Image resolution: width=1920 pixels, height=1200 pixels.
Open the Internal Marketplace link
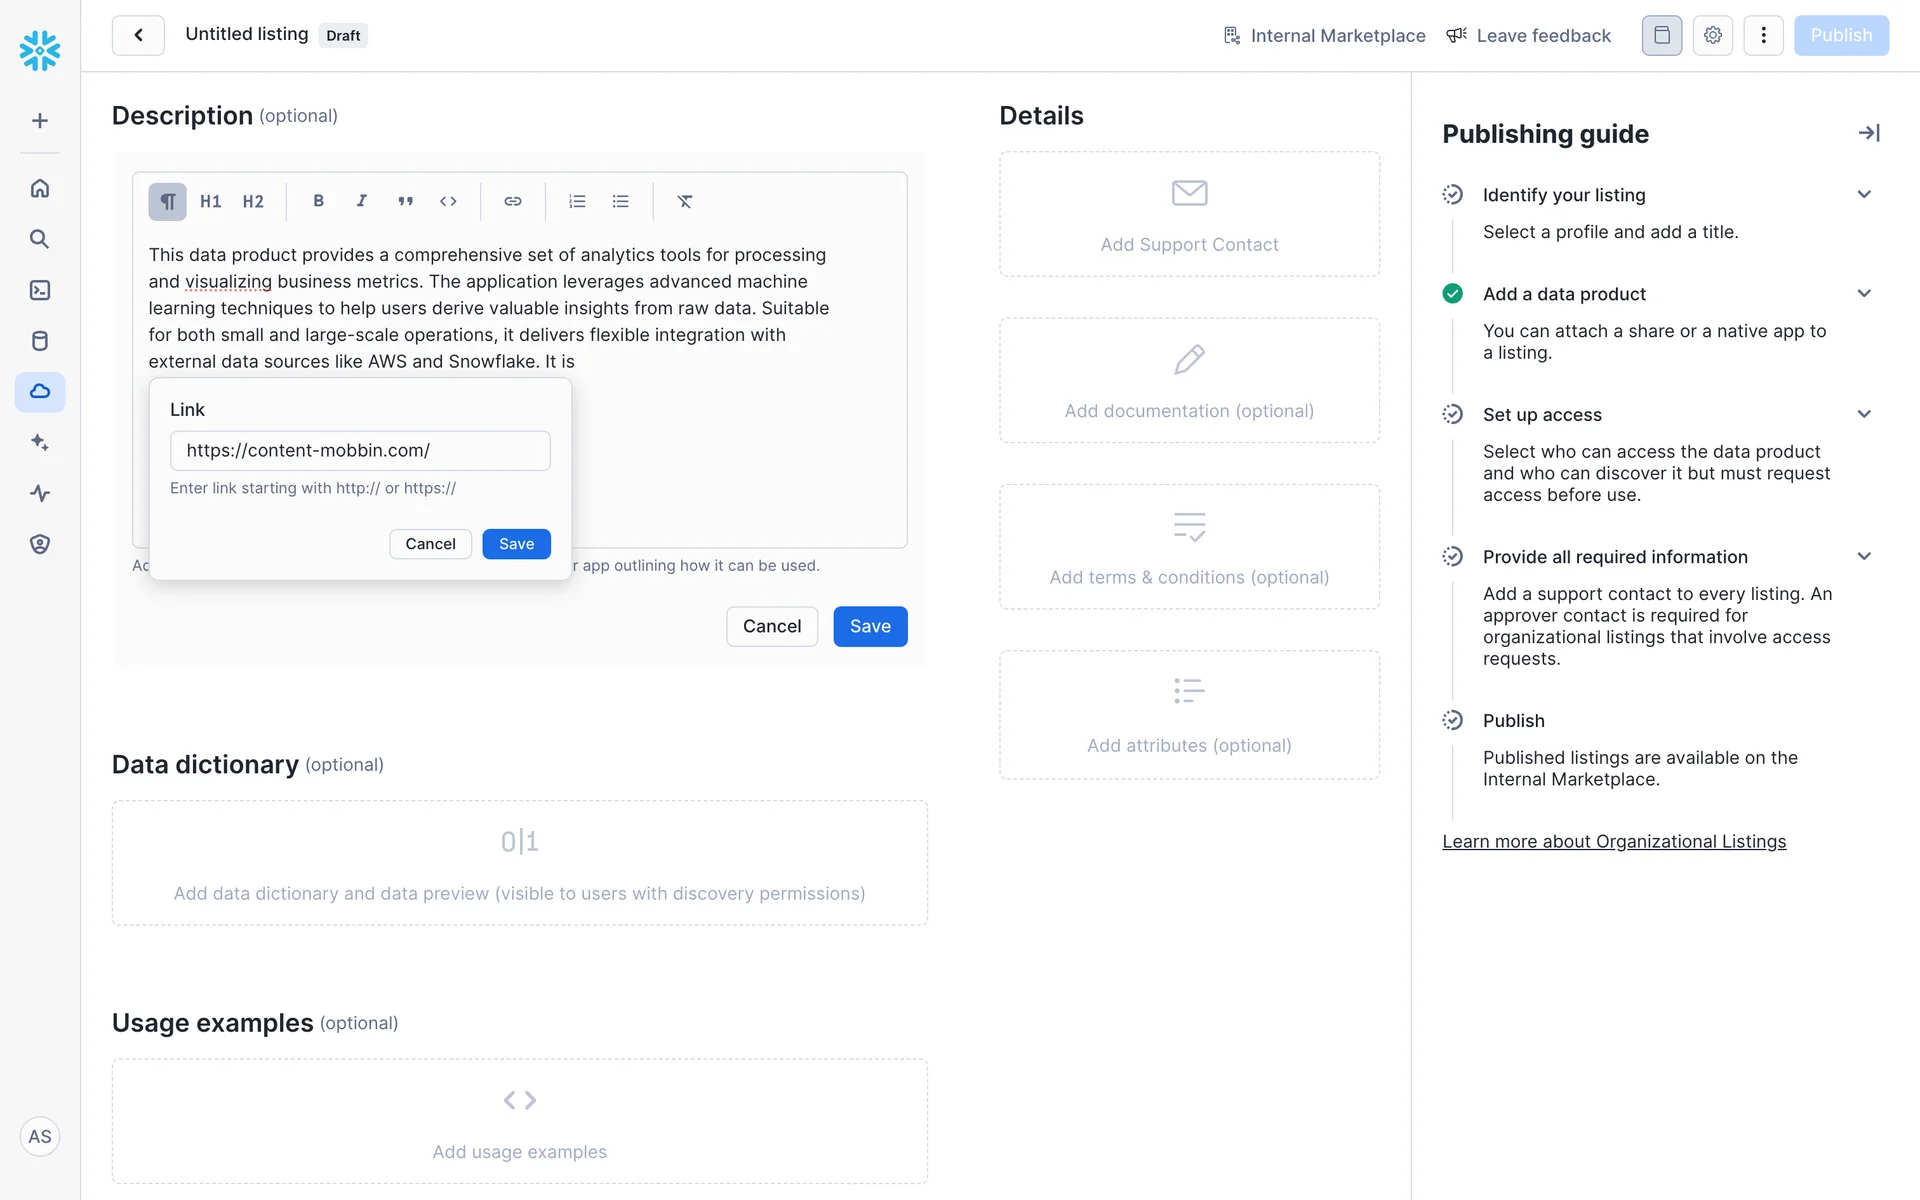pos(1325,35)
